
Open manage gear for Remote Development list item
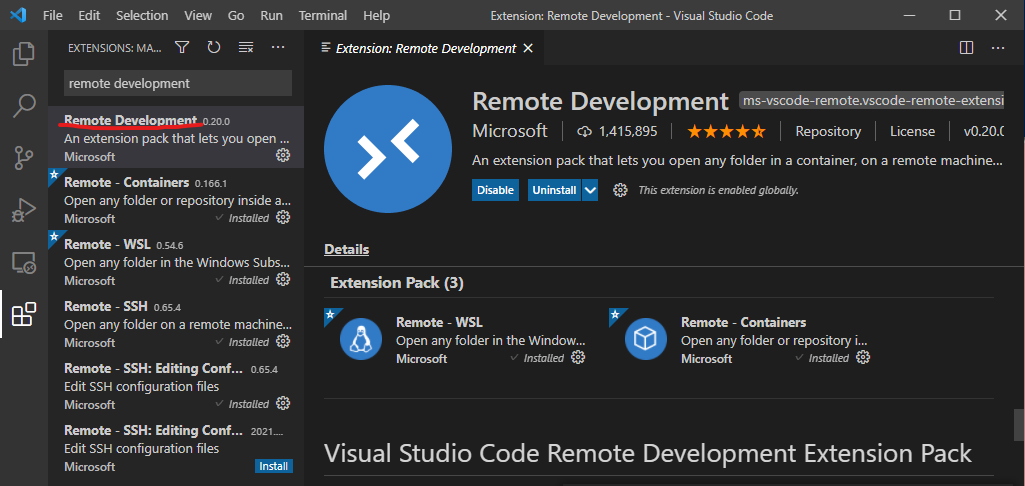283,155
